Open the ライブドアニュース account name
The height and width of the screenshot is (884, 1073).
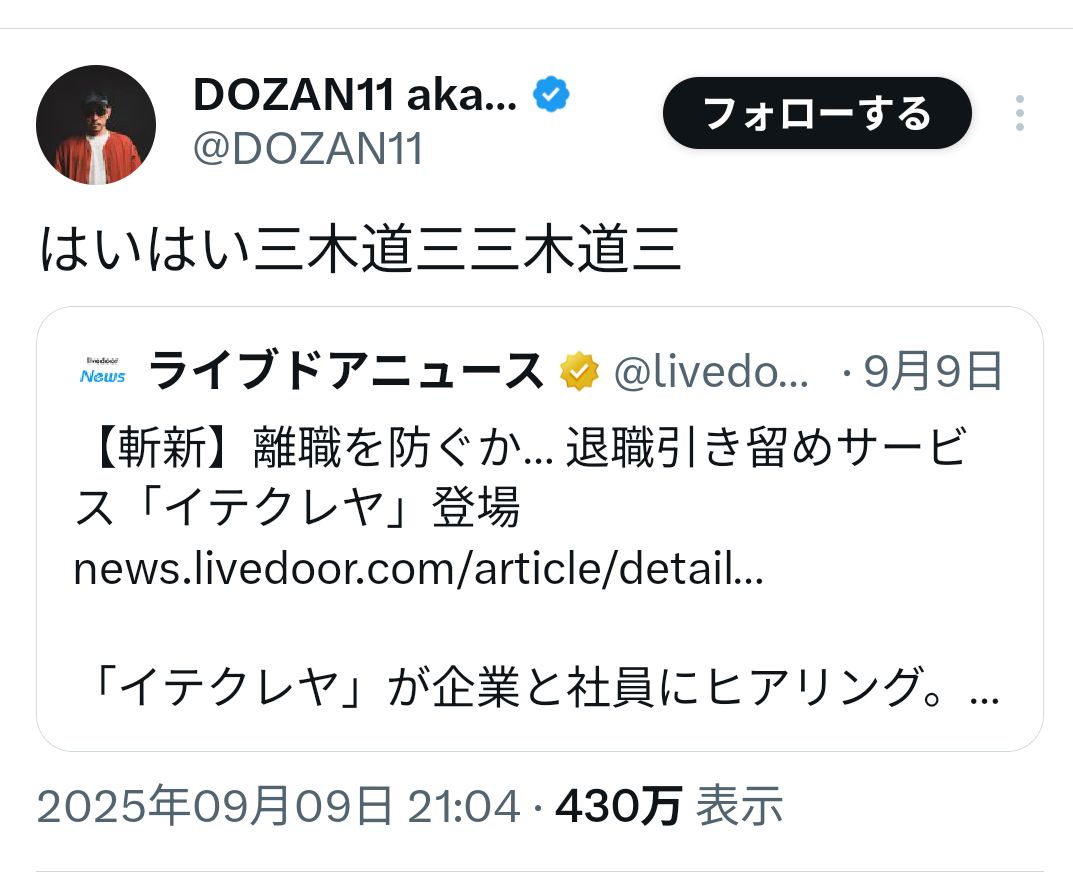[346, 371]
